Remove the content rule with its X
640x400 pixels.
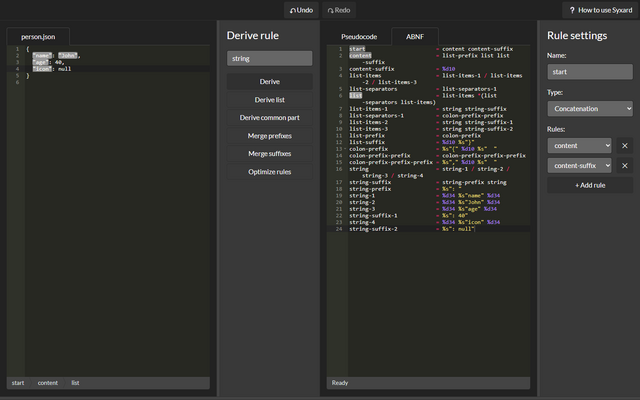click(624, 146)
